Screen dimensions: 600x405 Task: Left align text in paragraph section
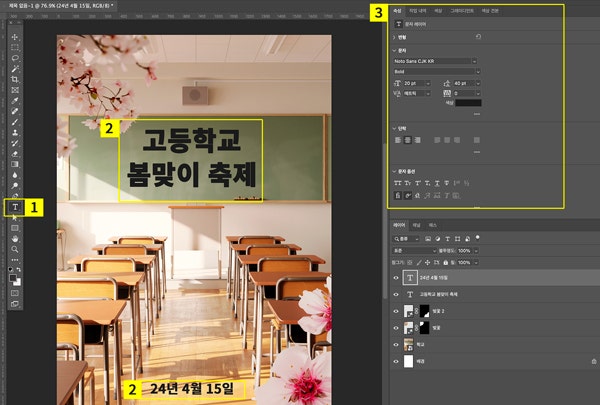pos(398,140)
